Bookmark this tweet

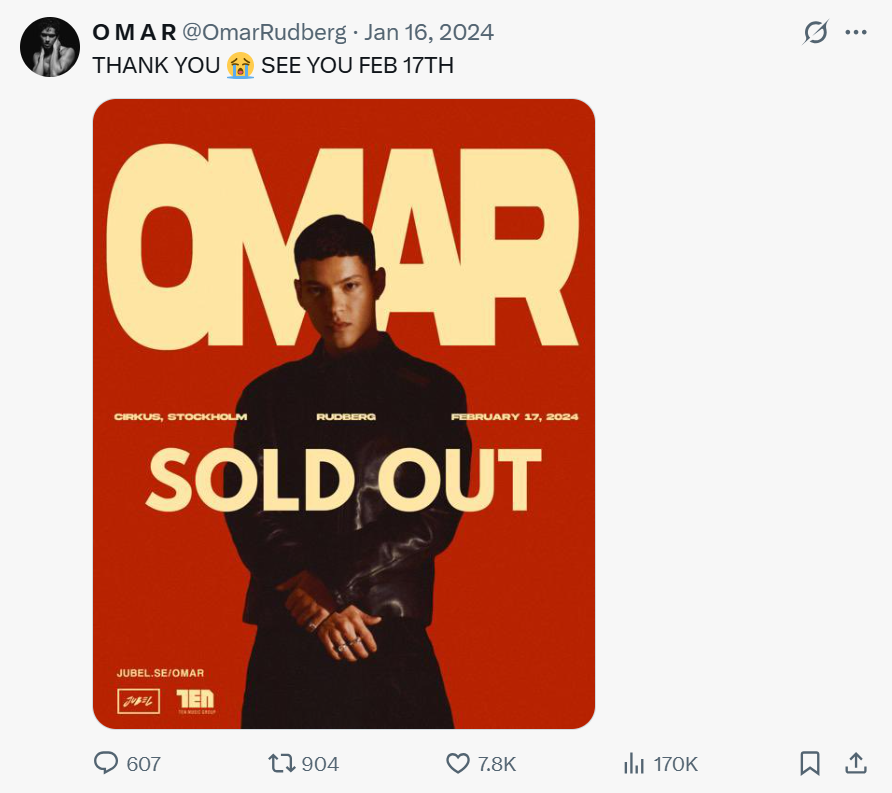pos(810,763)
